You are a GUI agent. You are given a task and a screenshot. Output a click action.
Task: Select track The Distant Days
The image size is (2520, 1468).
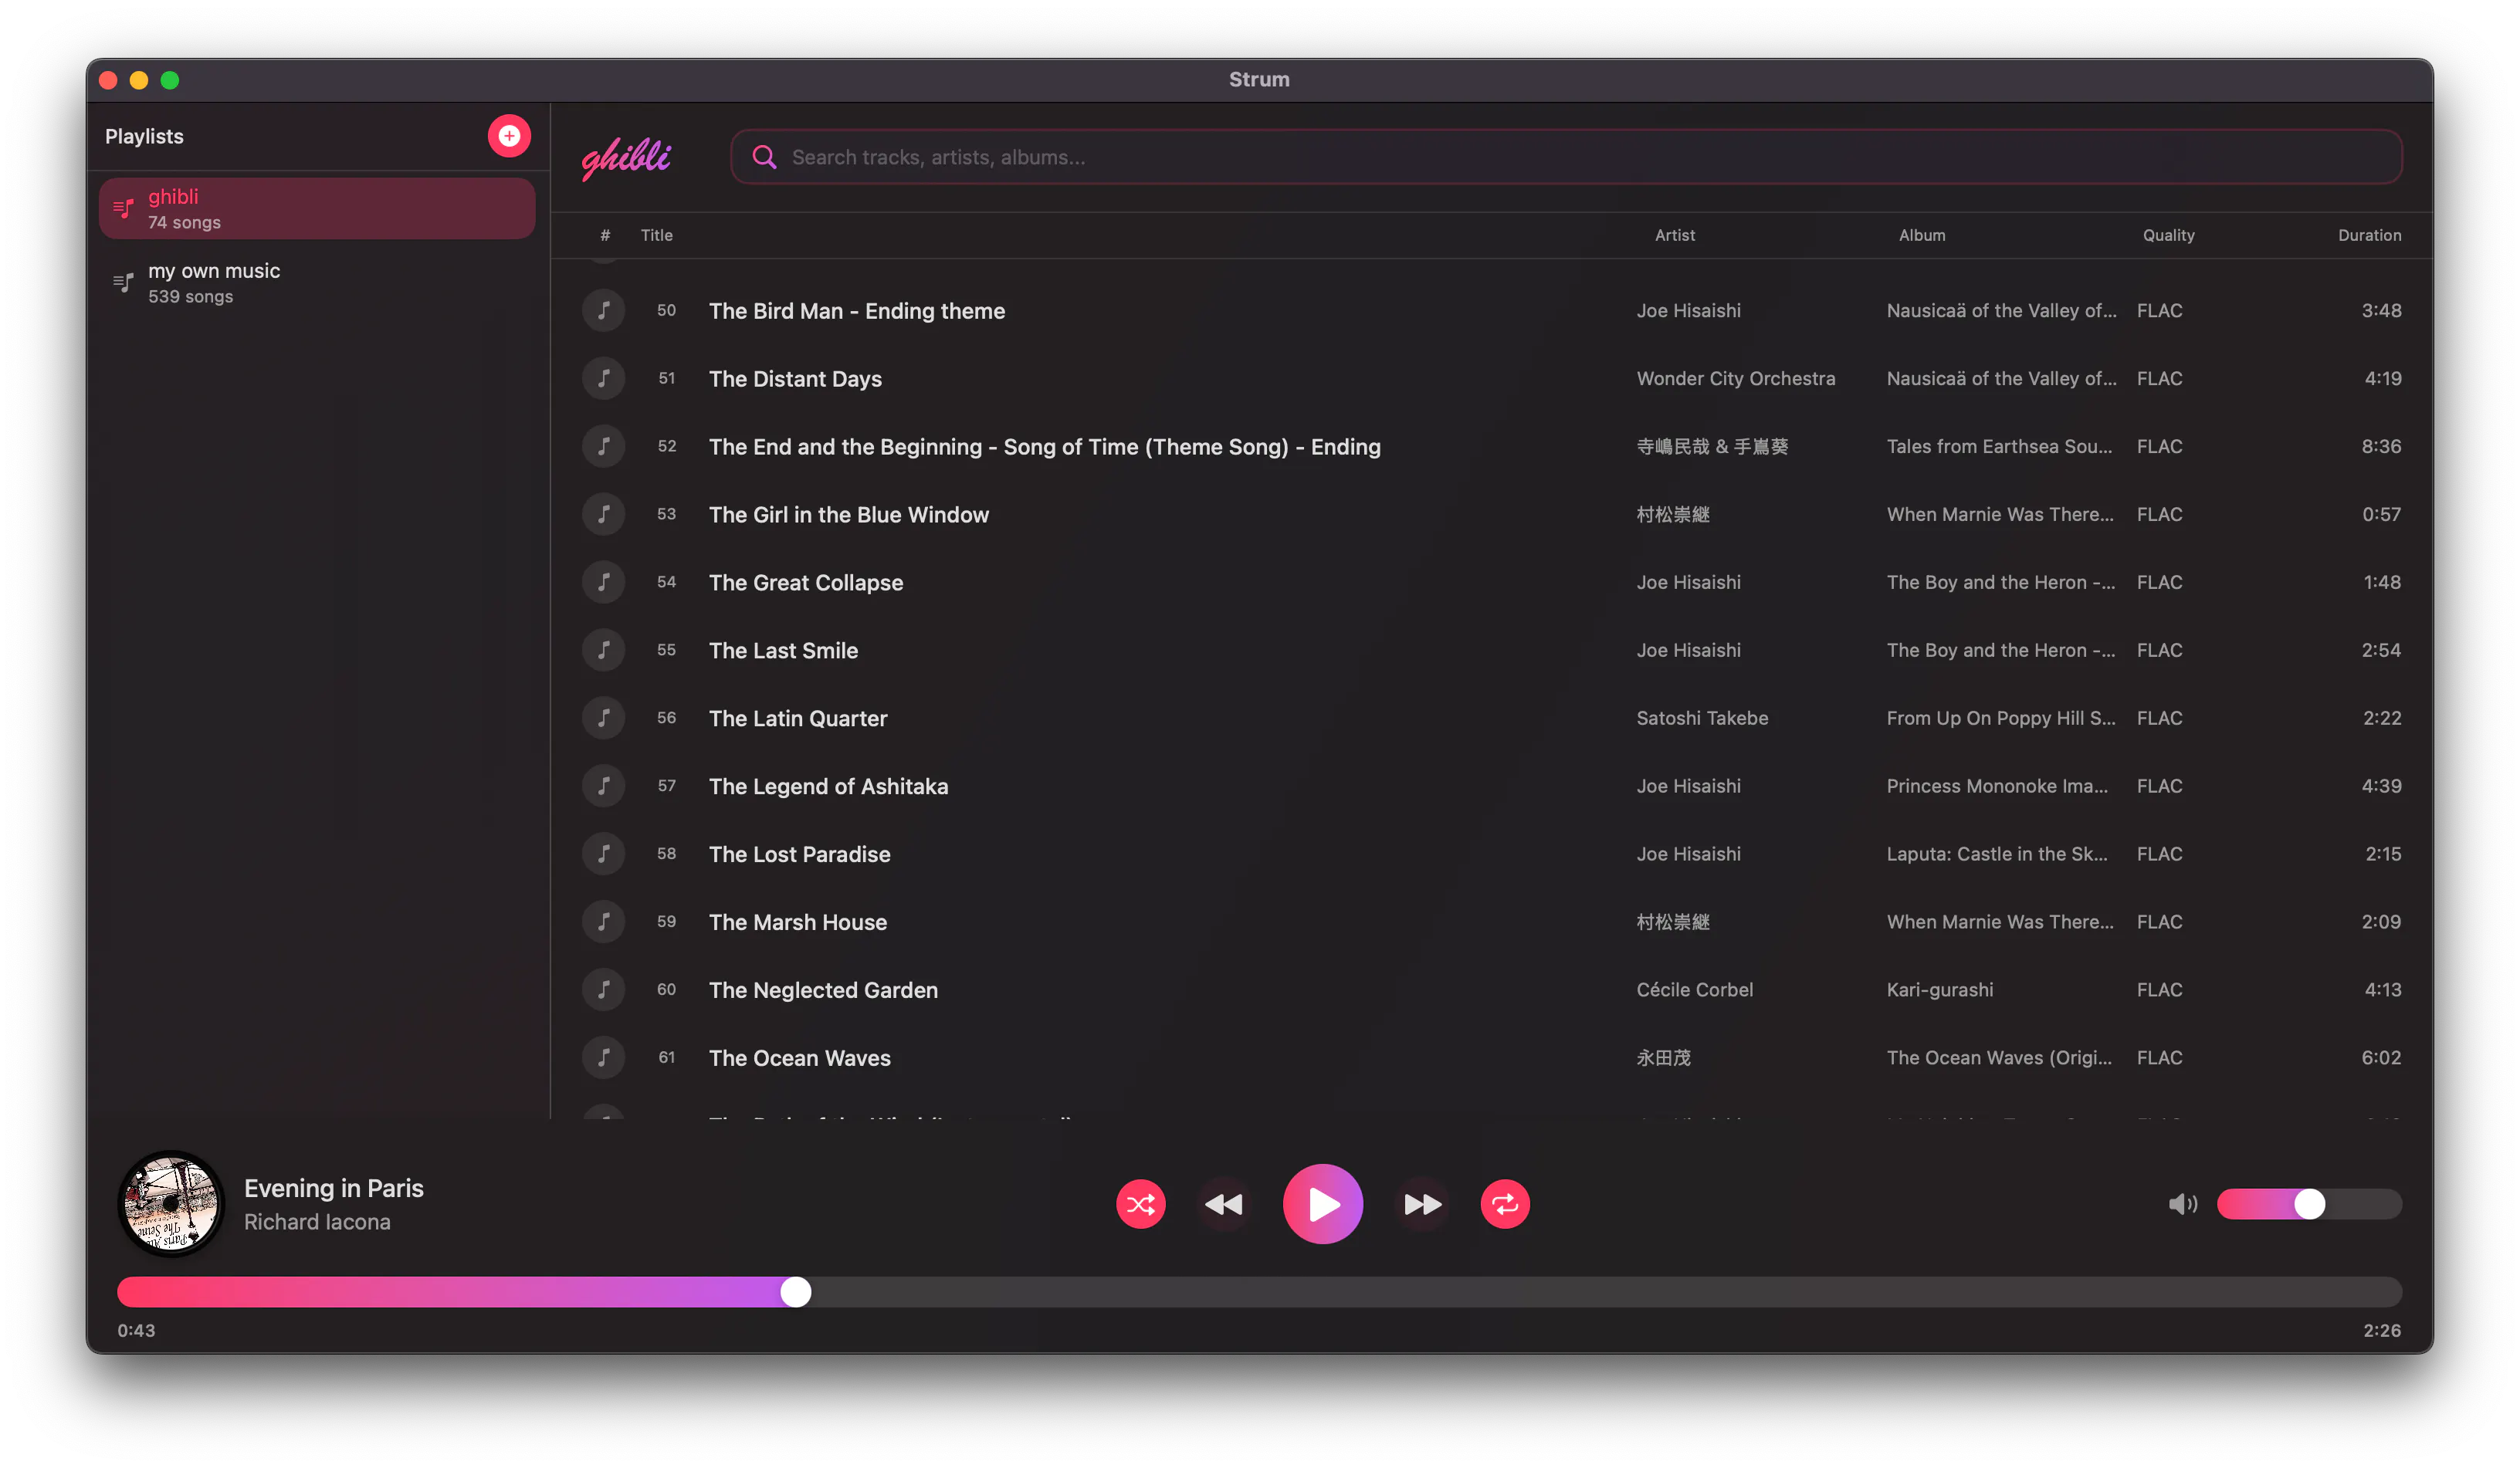pyautogui.click(x=795, y=379)
